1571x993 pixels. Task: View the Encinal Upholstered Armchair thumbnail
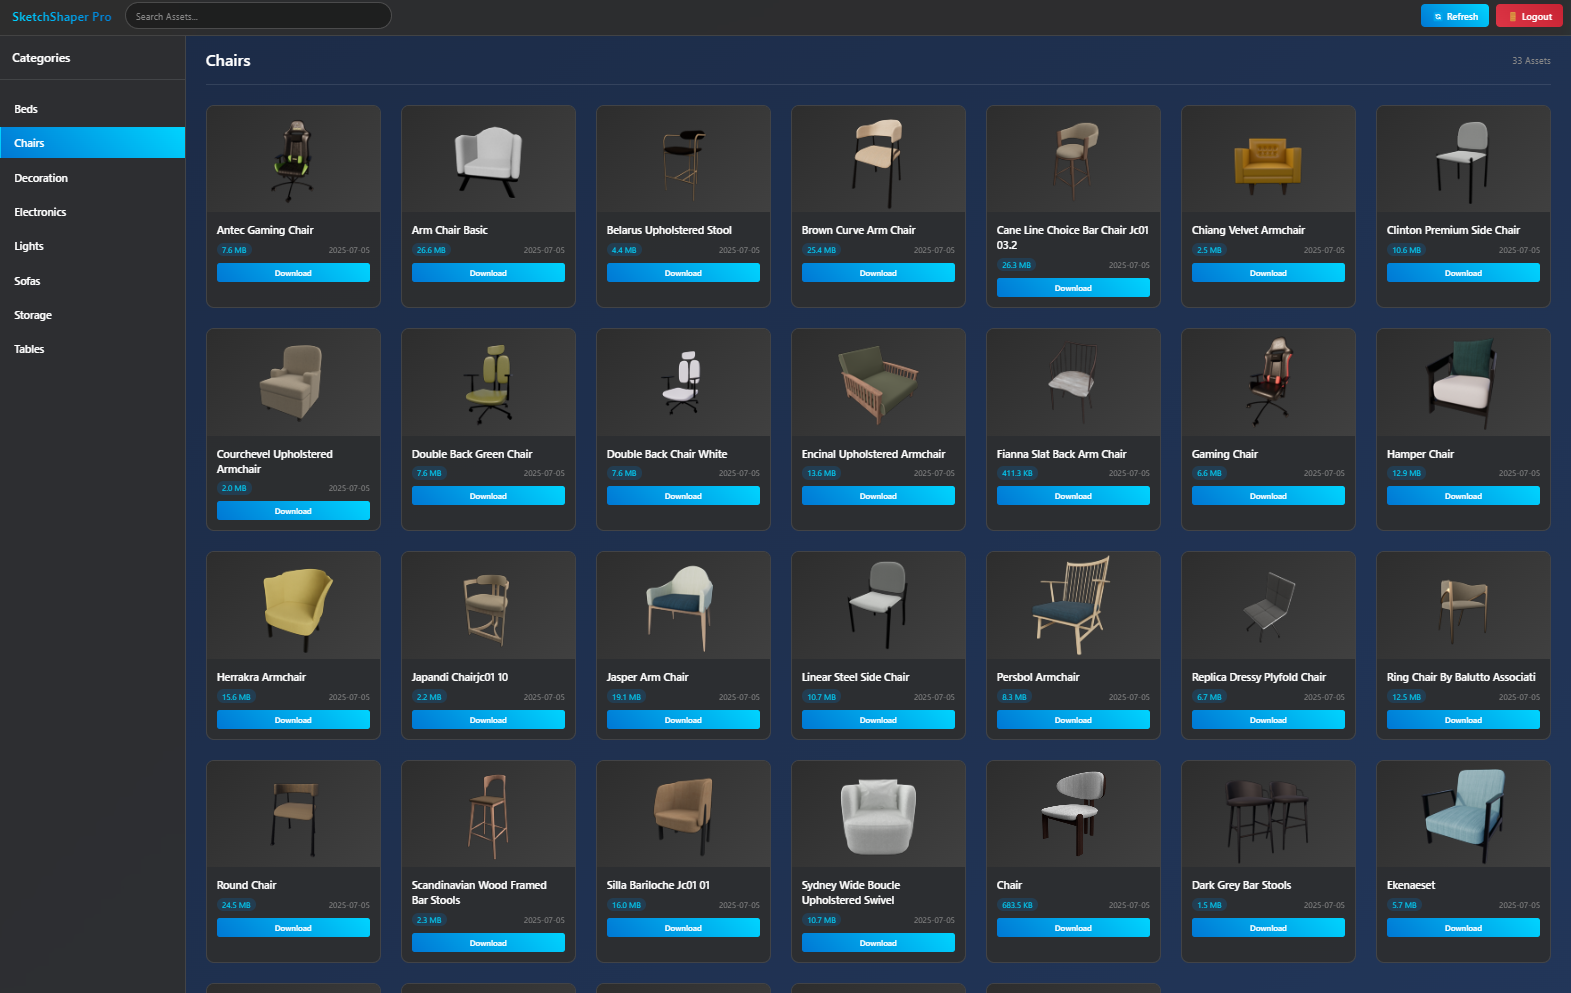click(878, 382)
